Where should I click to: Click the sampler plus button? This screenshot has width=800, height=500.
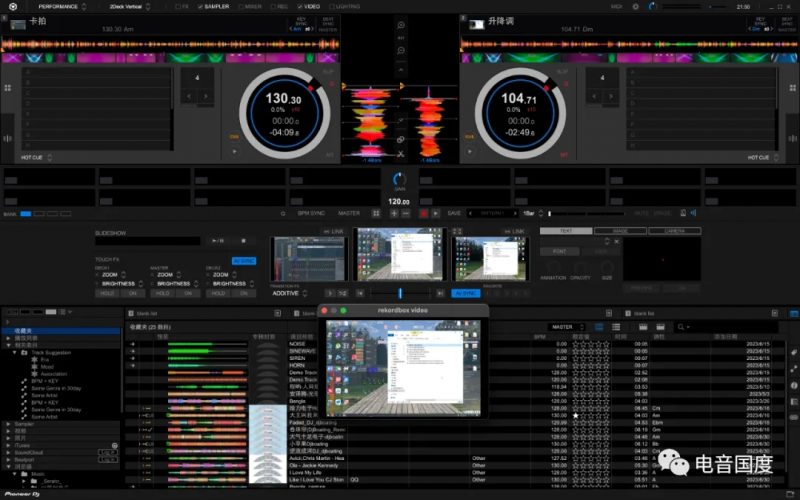[394, 213]
